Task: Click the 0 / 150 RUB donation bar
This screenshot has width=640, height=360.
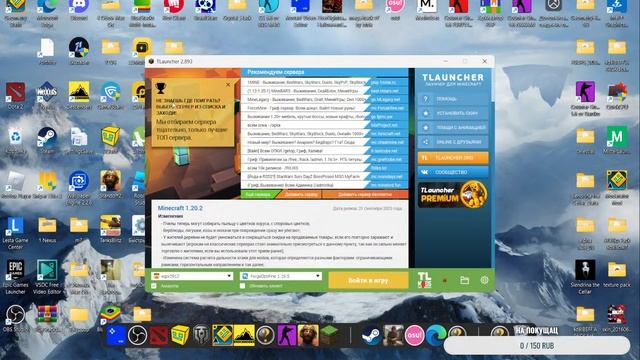Action: pos(537,346)
